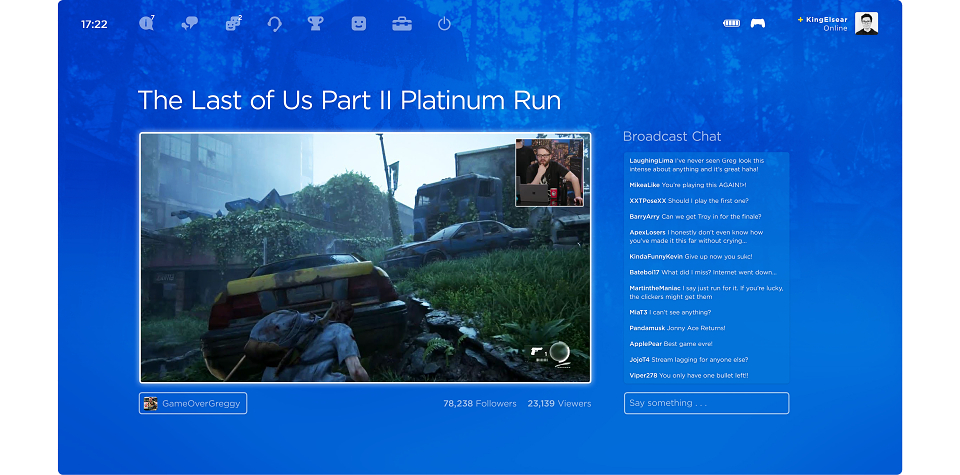Screen dimensions: 960x475
Task: Select the power icon
Action: click(444, 24)
